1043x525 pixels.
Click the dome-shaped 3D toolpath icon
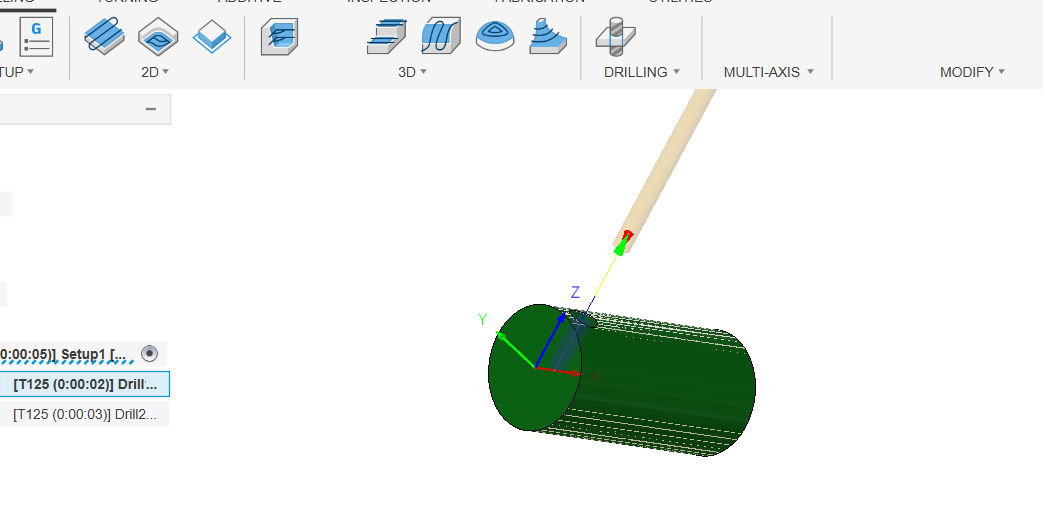[x=494, y=37]
